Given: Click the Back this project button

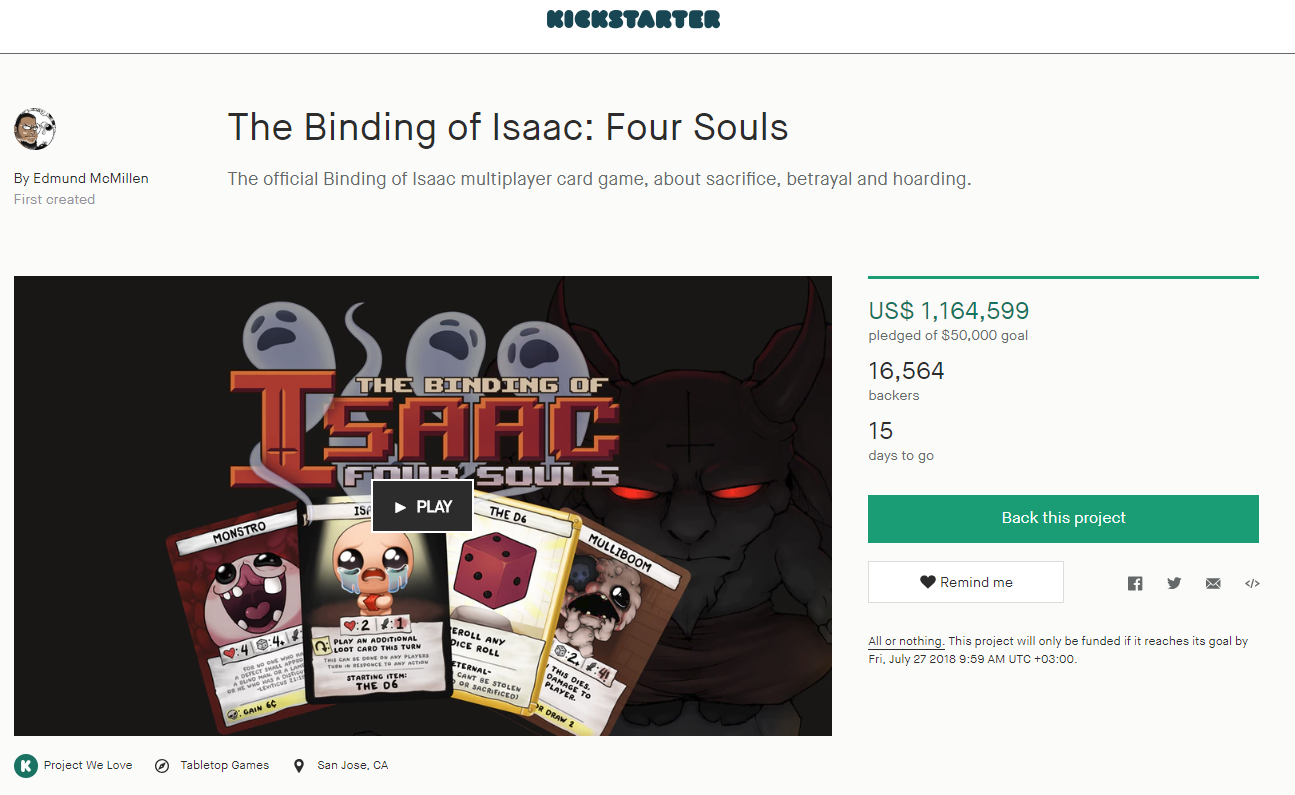Looking at the screenshot, I should coord(1063,518).
